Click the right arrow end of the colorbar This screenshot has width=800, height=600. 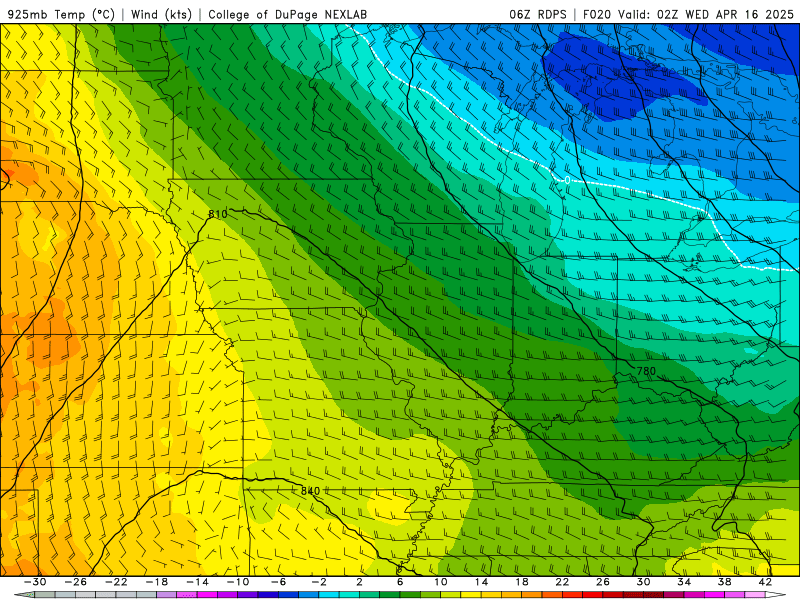pos(775,595)
